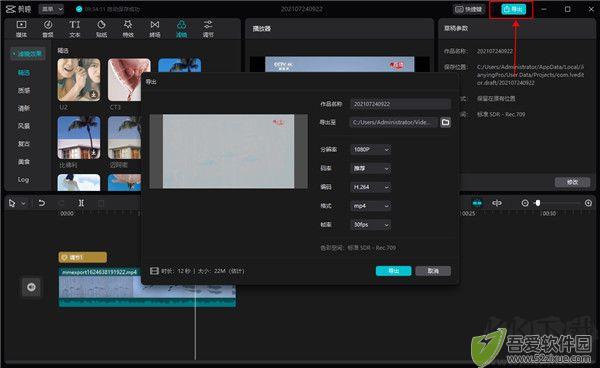Screen dimensions: 600x368
Task: Expand the 1080P resolution dropdown
Action: point(370,149)
